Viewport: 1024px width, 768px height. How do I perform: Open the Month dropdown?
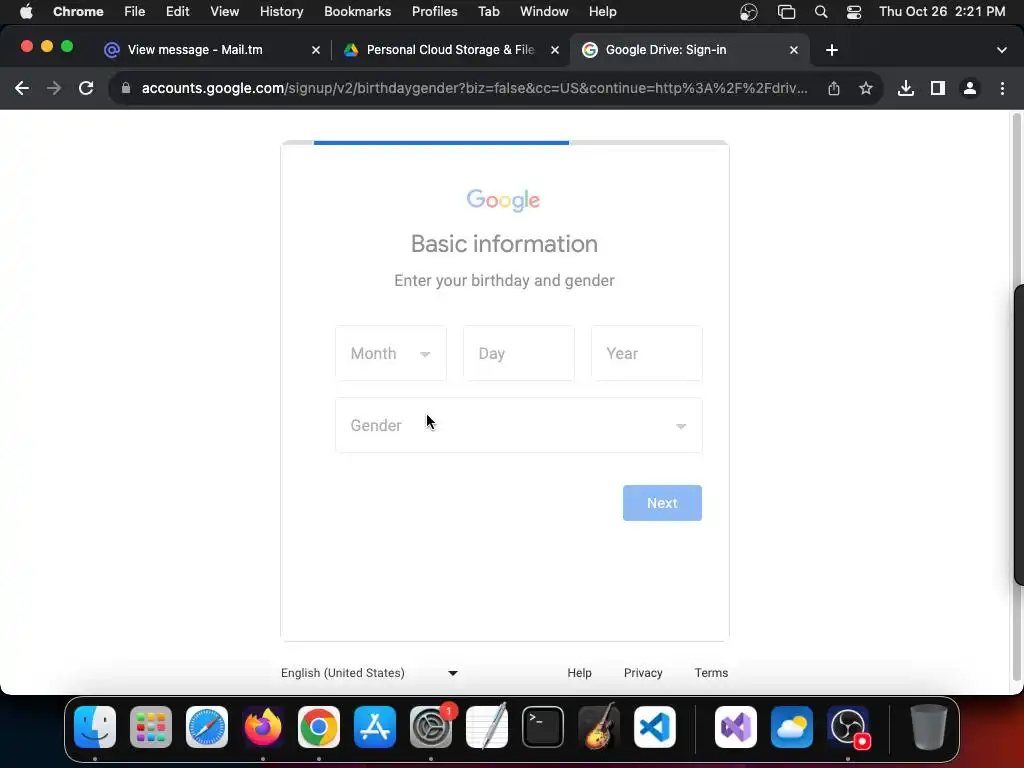tap(391, 353)
